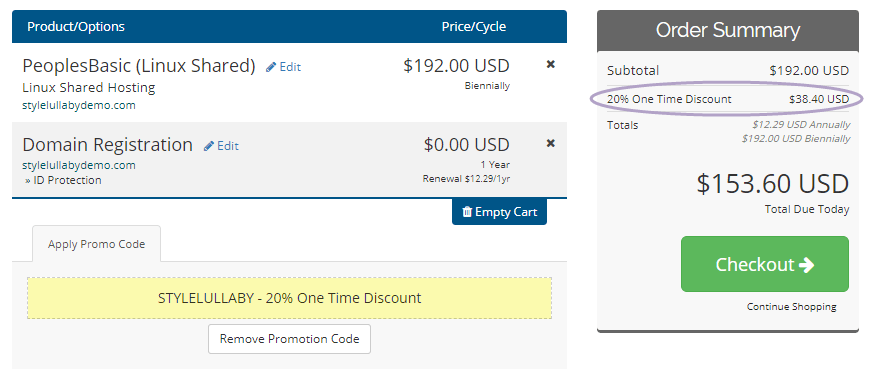Click arrow icon on Checkout button
The width and height of the screenshot is (871, 378).
tap(806, 265)
